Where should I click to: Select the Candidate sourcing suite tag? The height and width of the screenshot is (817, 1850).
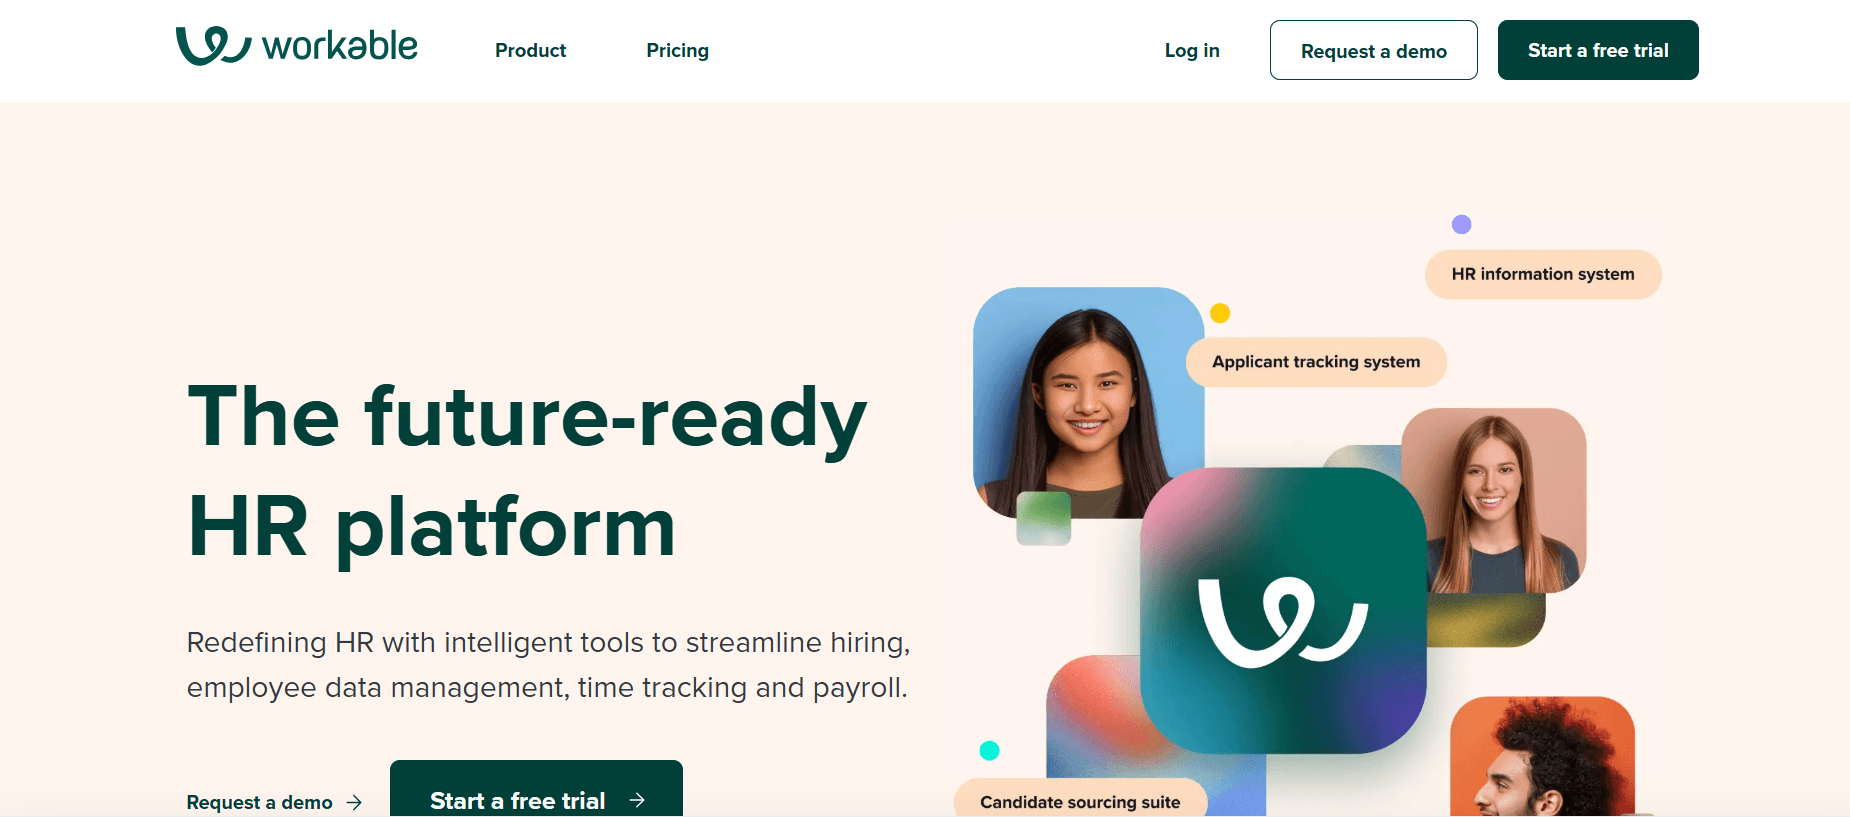click(1080, 801)
